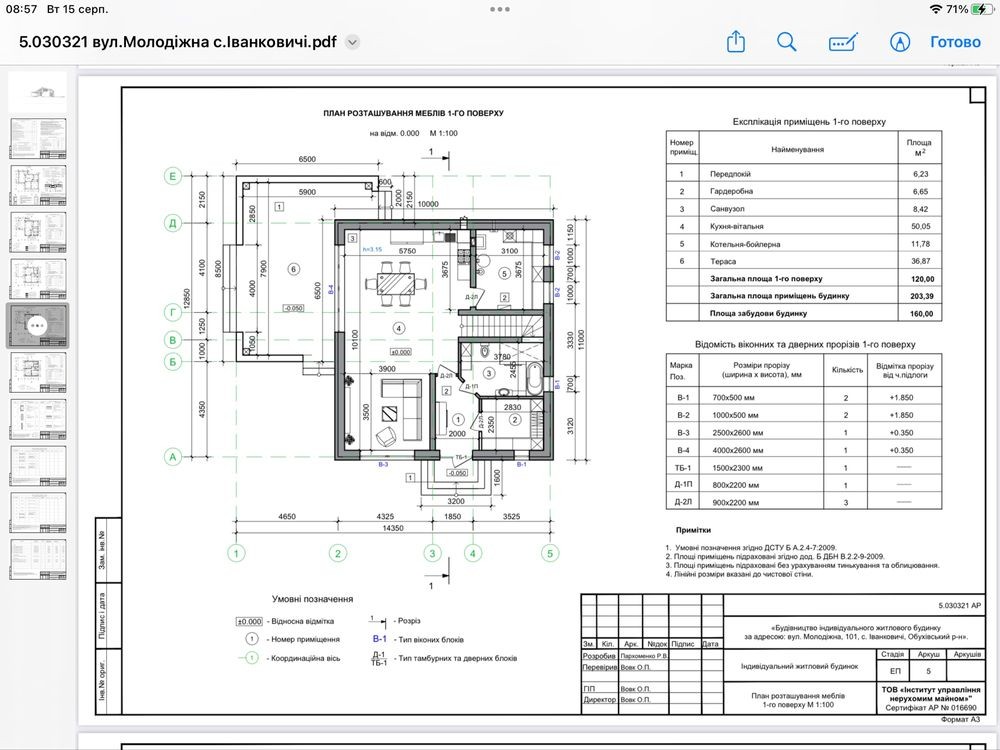Select the fourth page thumbnail in the sidebar
This screenshot has width=1000, height=750.
point(38,232)
